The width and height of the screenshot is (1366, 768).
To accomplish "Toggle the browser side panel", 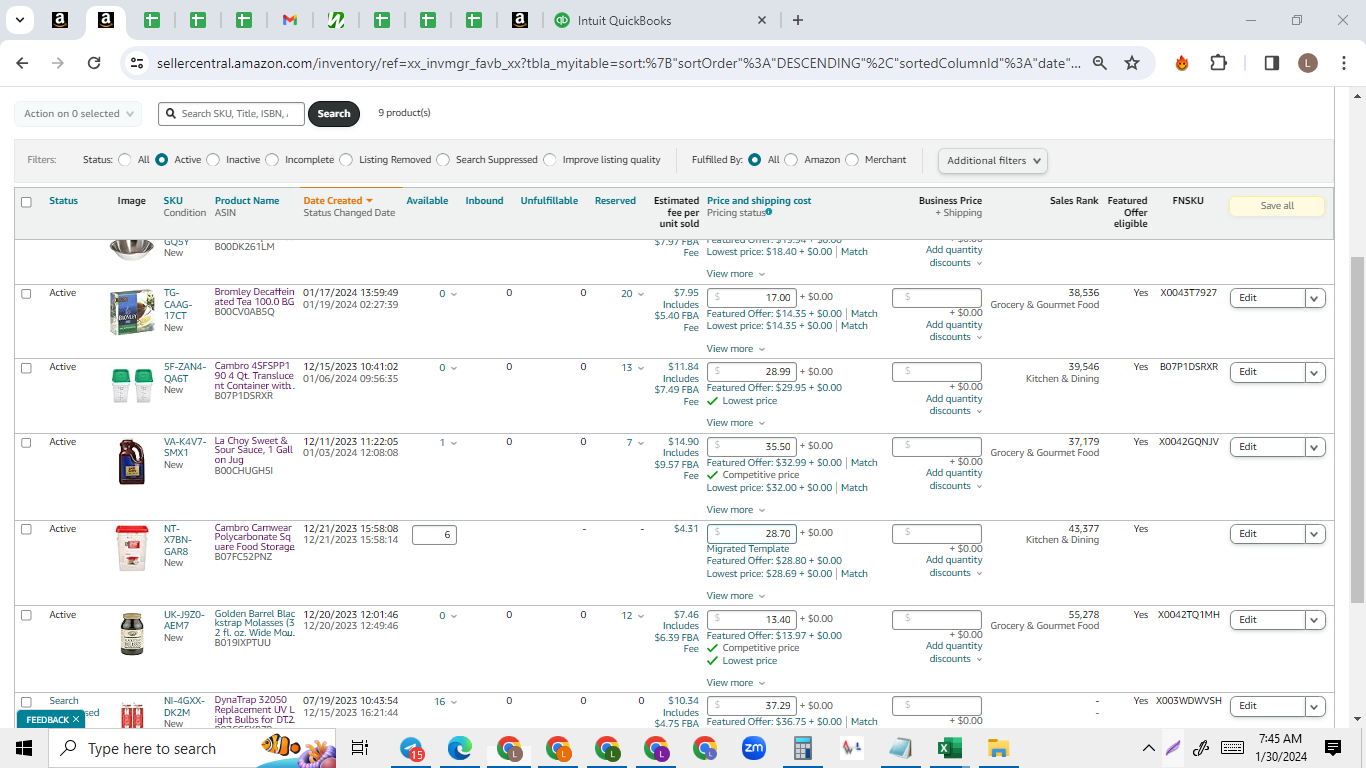I will (x=1272, y=63).
